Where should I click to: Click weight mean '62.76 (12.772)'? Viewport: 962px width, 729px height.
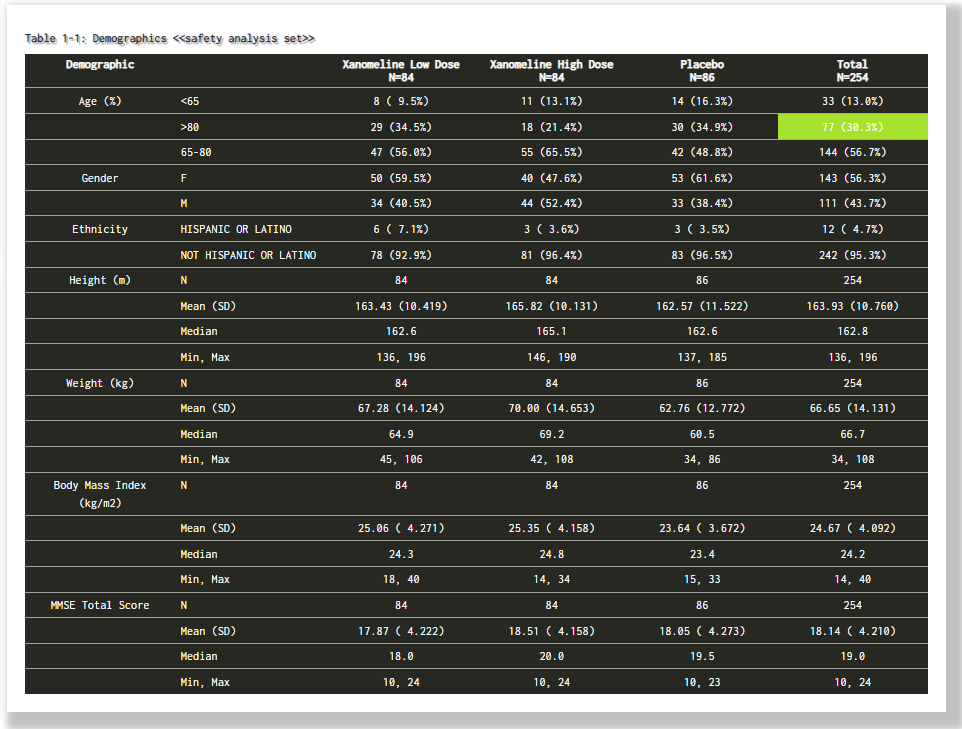point(702,408)
